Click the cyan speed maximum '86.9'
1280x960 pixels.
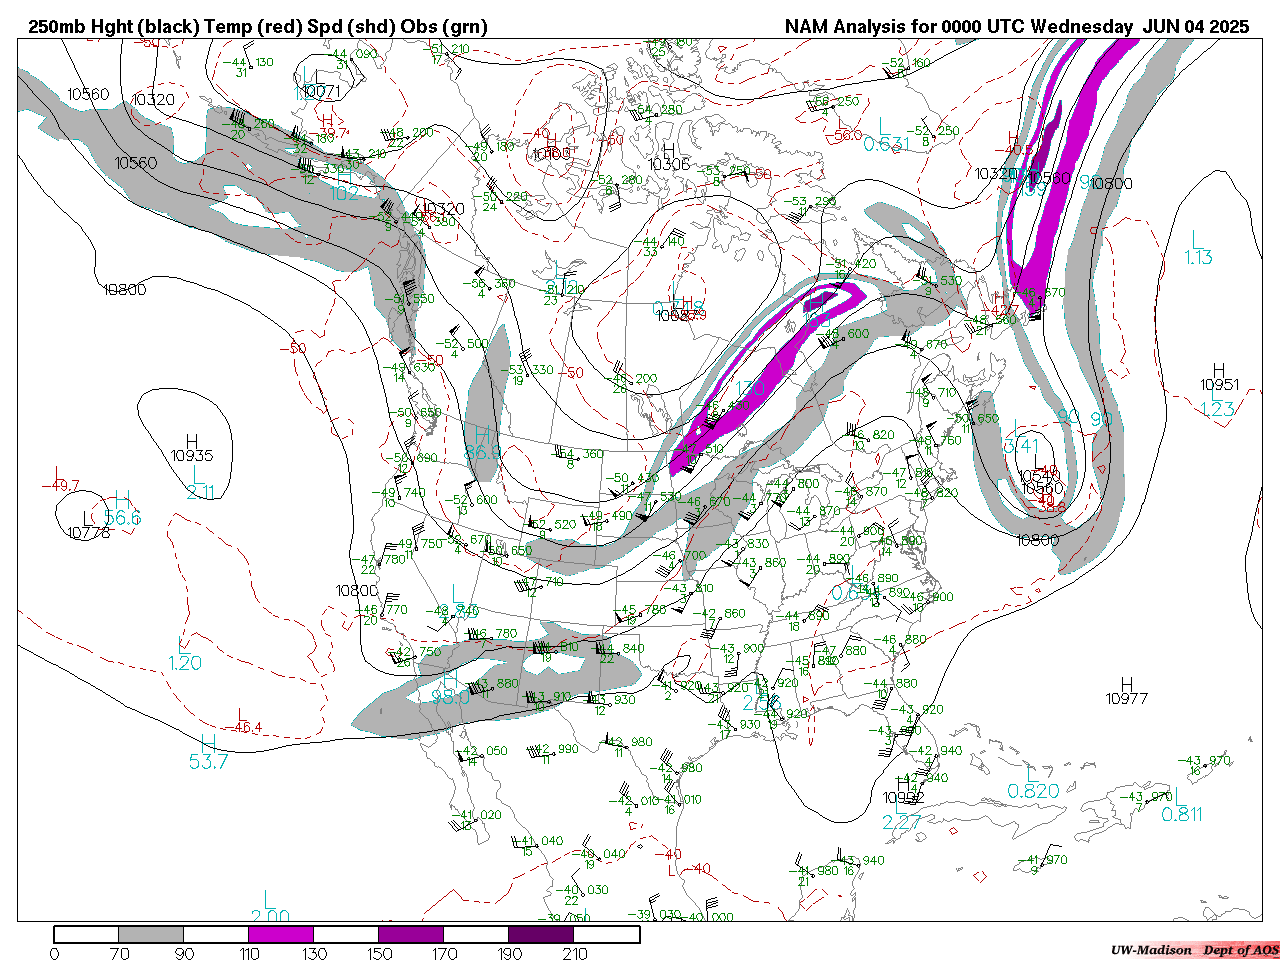(482, 453)
